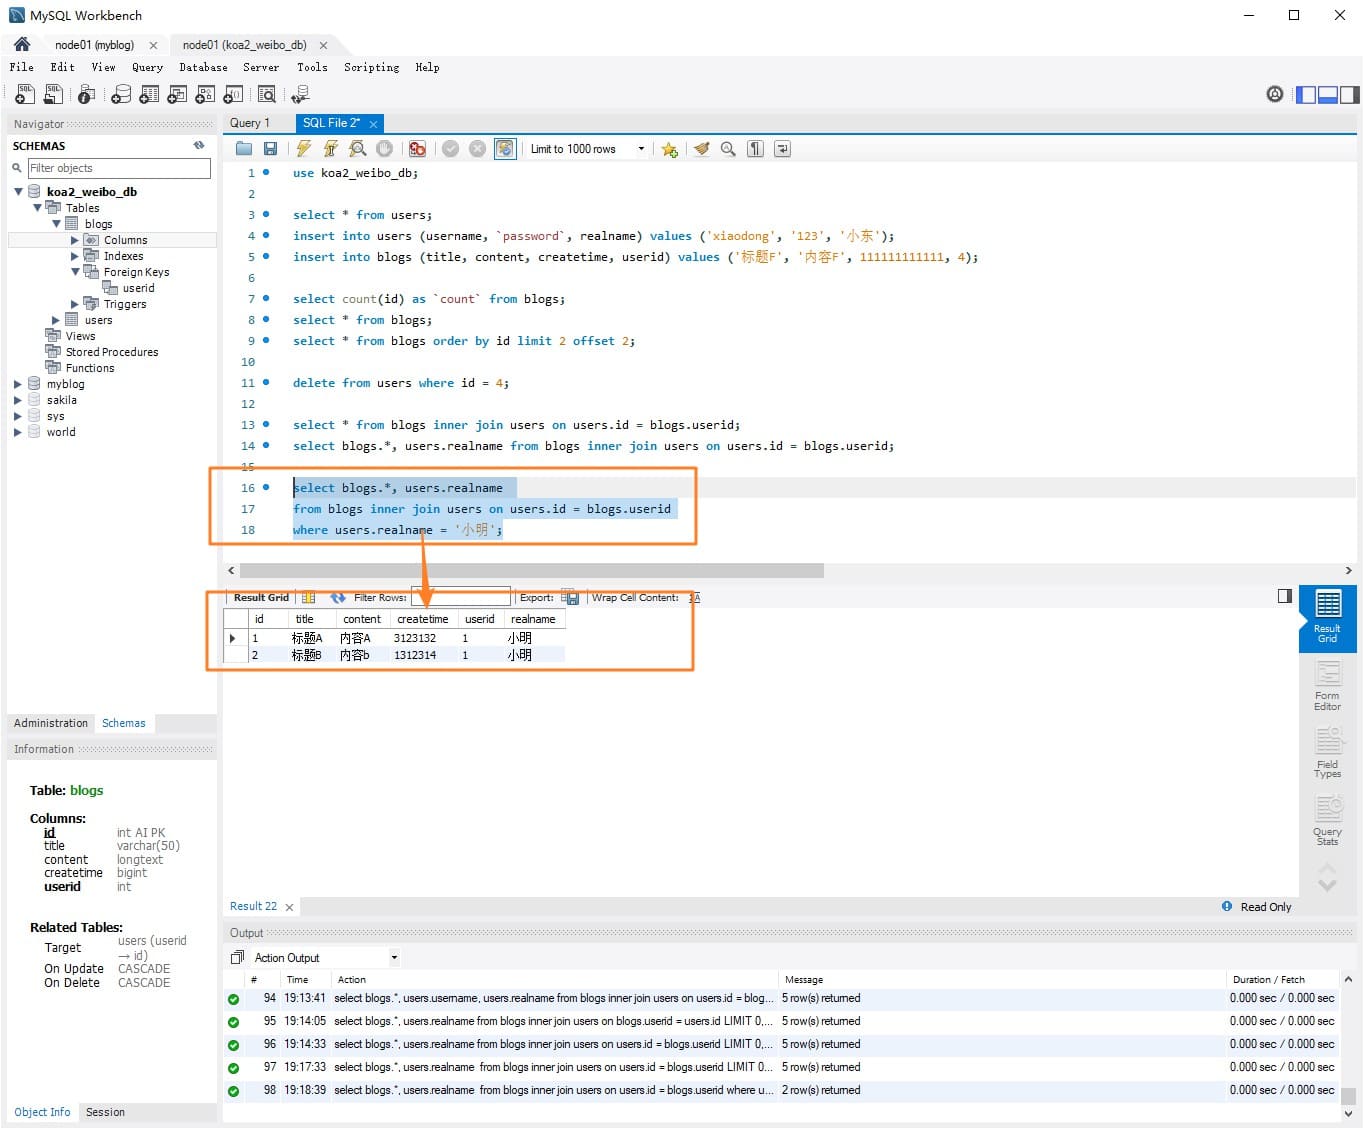Screen dimensions: 1364x1129
Task: Execute the SQL script with lightning icon
Action: pyautogui.click(x=304, y=149)
